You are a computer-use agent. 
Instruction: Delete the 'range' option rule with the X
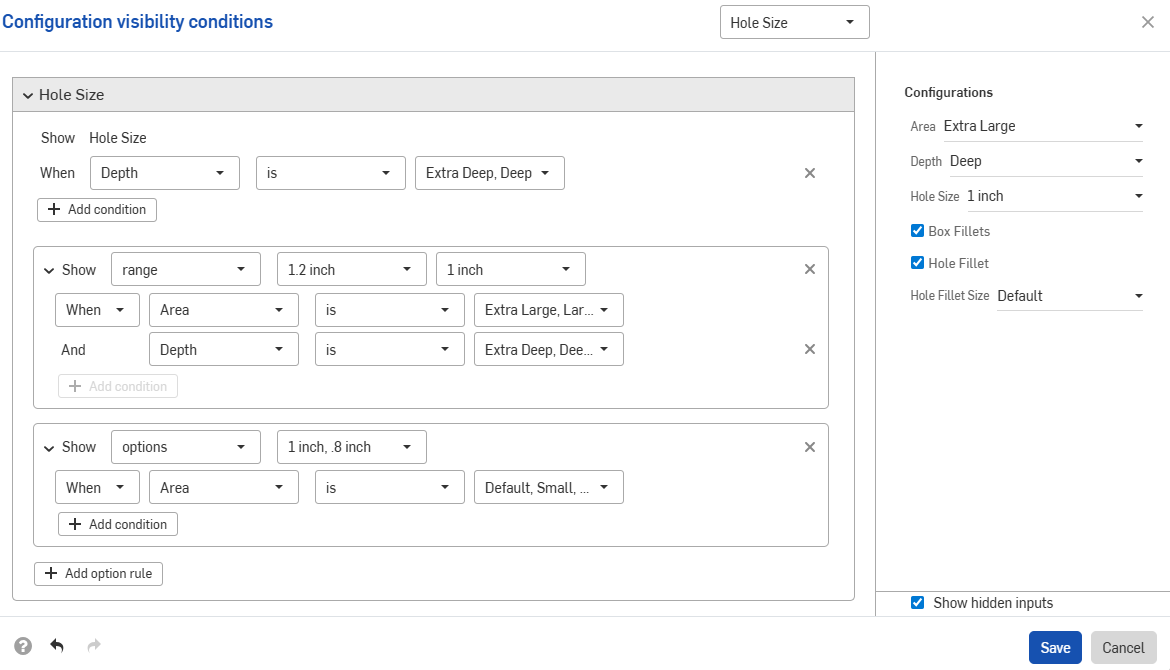click(810, 268)
